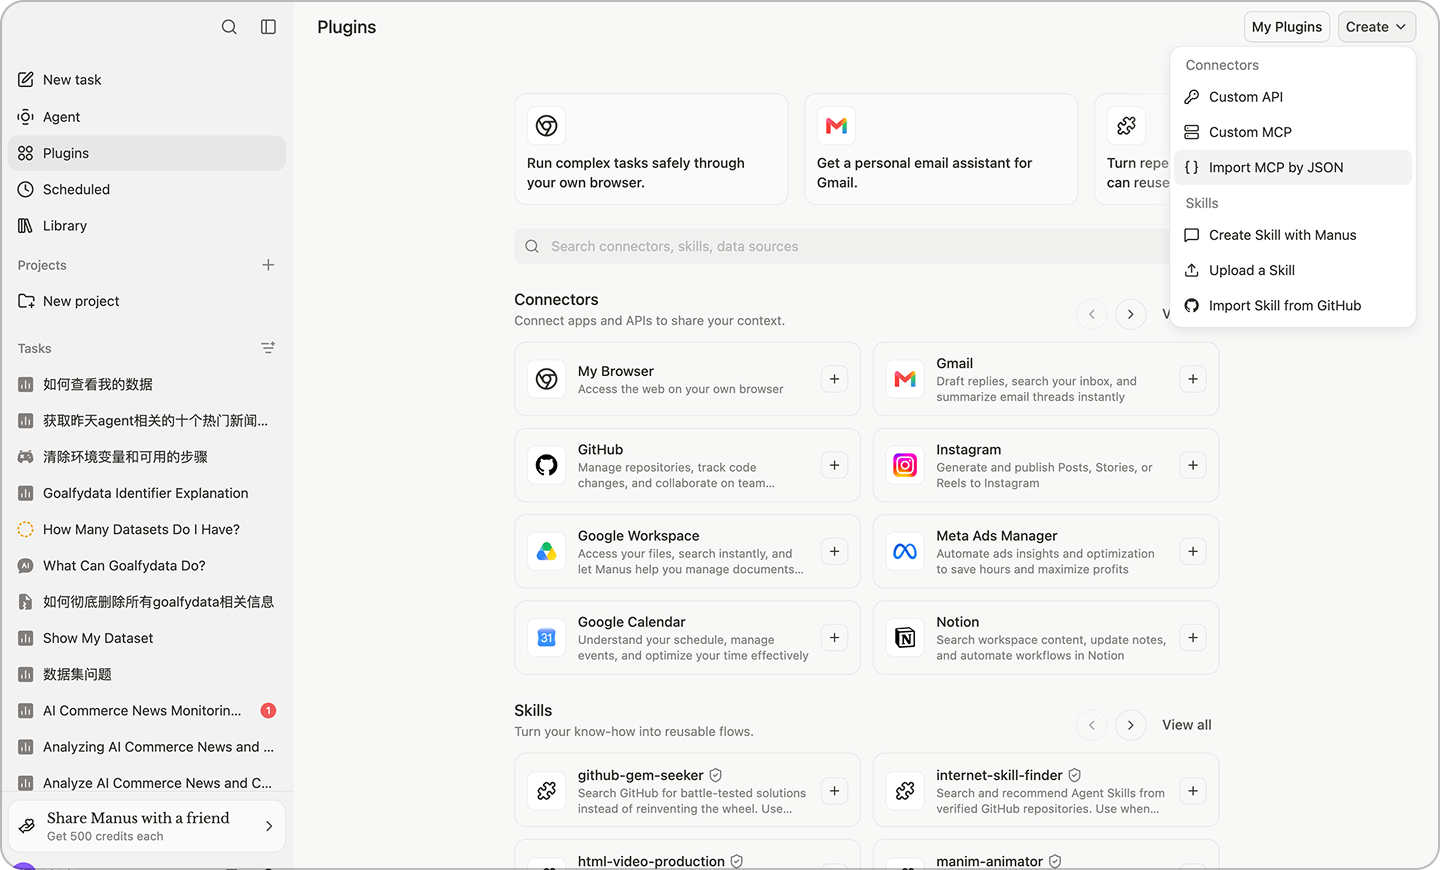The image size is (1440, 870).
Task: Add the Meta Ads Manager connector
Action: (1193, 551)
